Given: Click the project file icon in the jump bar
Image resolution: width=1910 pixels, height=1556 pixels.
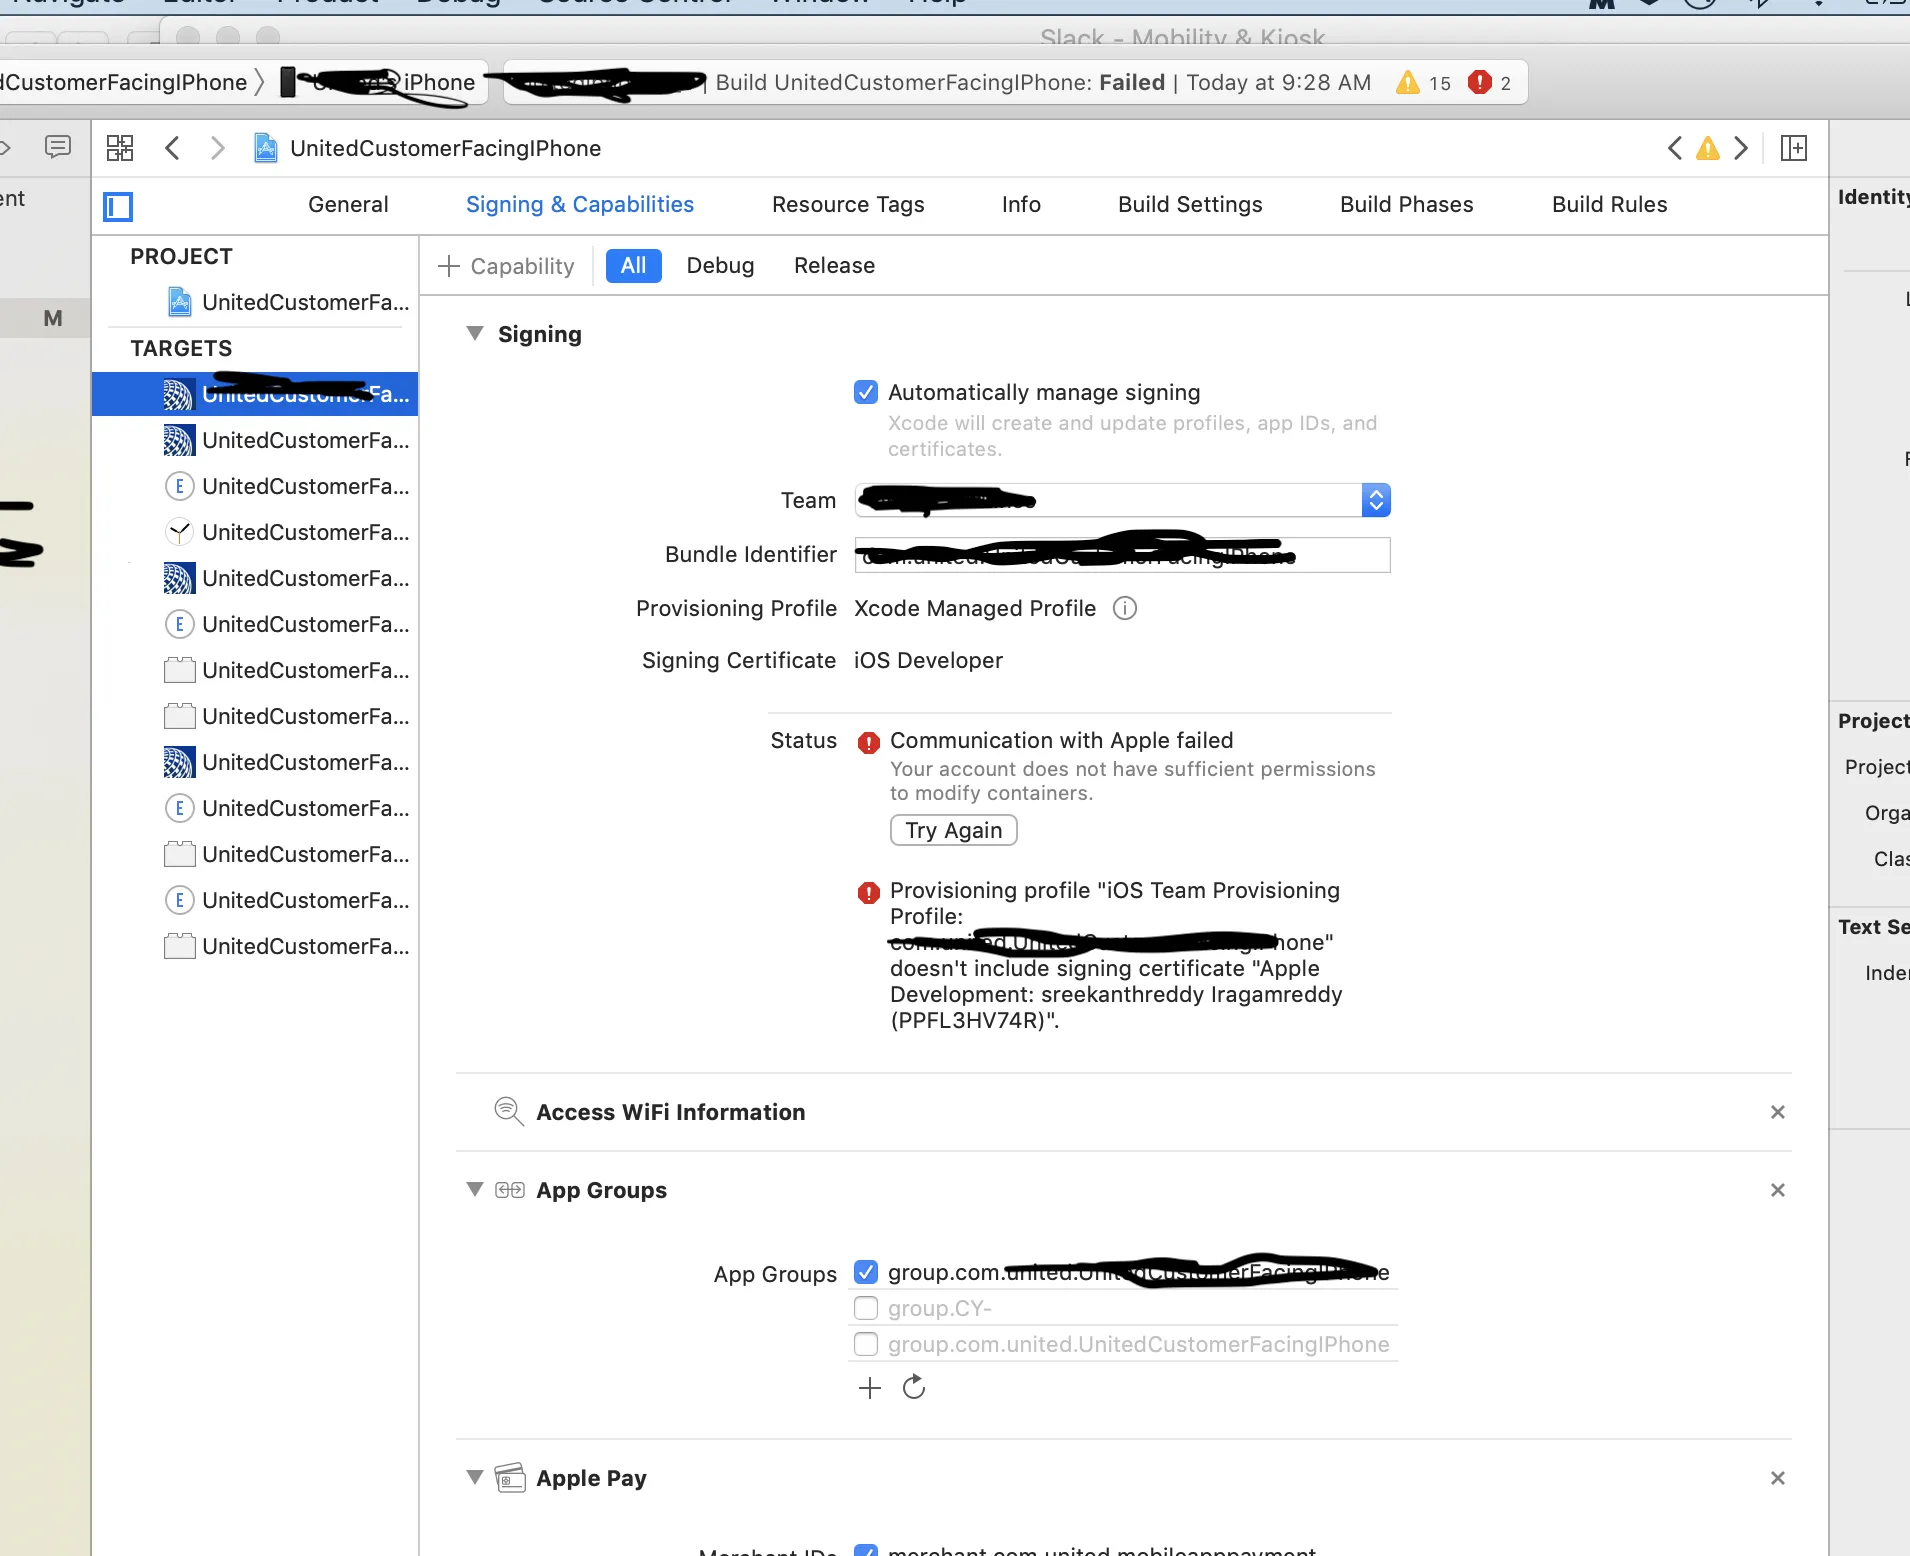Looking at the screenshot, I should [265, 148].
